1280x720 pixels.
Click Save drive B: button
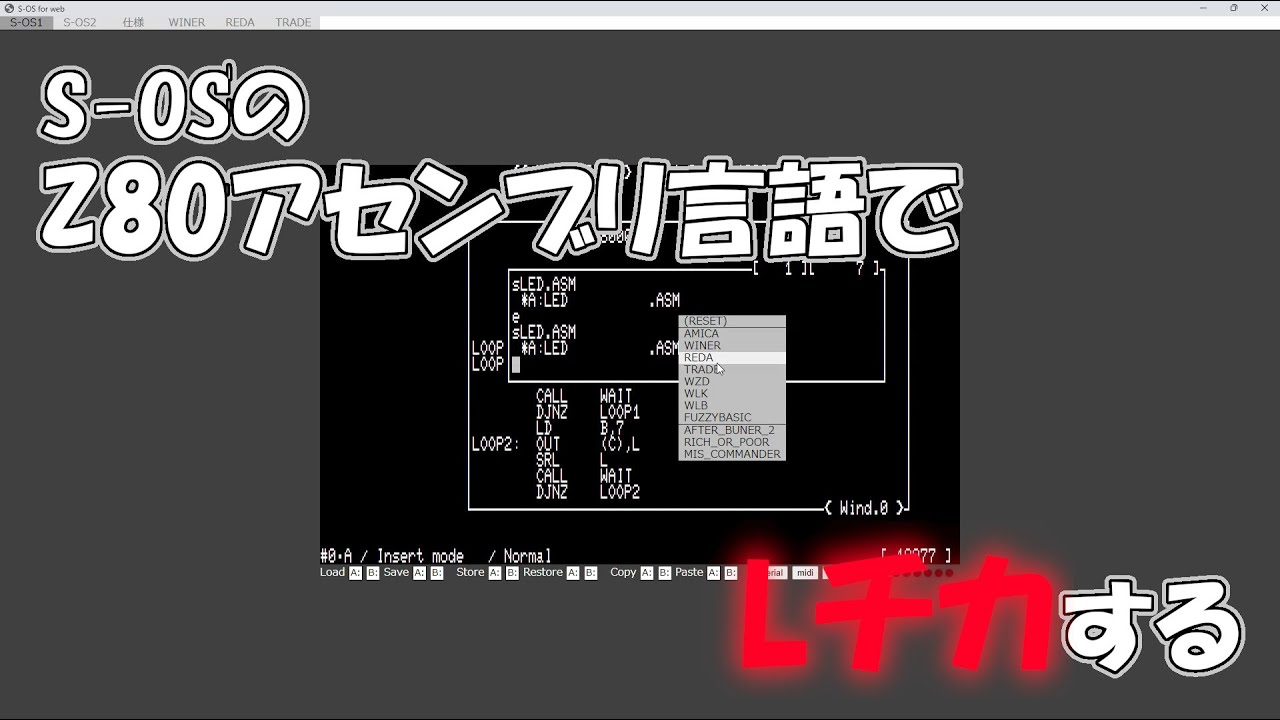coord(437,573)
